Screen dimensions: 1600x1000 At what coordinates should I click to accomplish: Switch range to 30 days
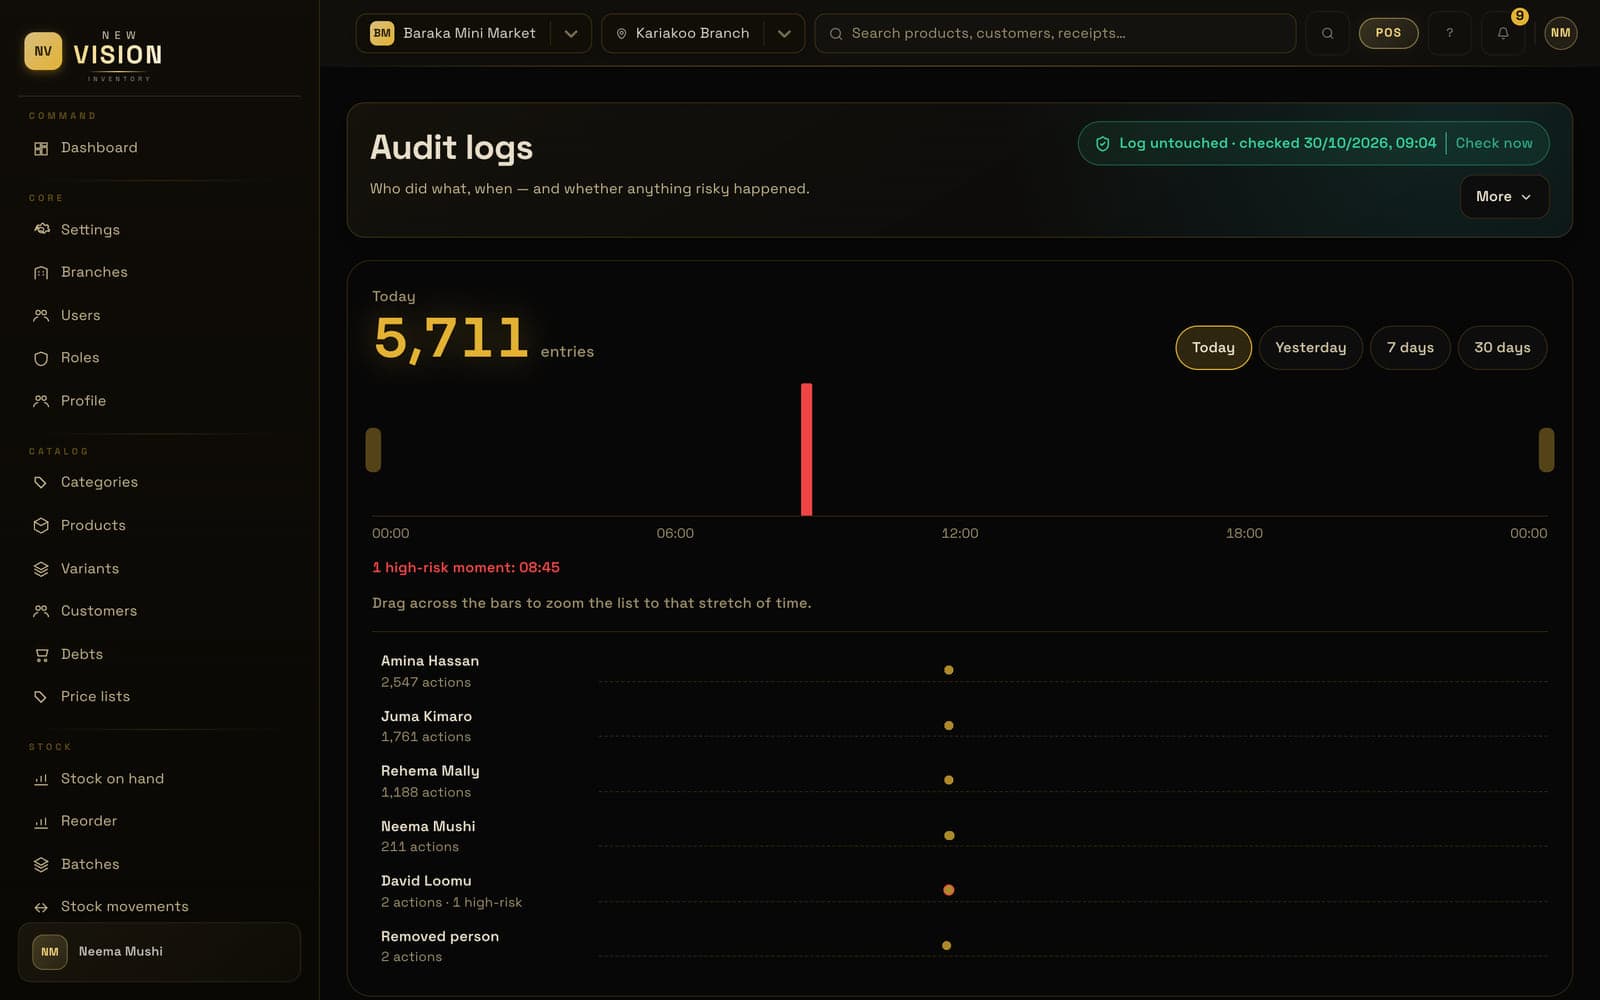(1502, 348)
